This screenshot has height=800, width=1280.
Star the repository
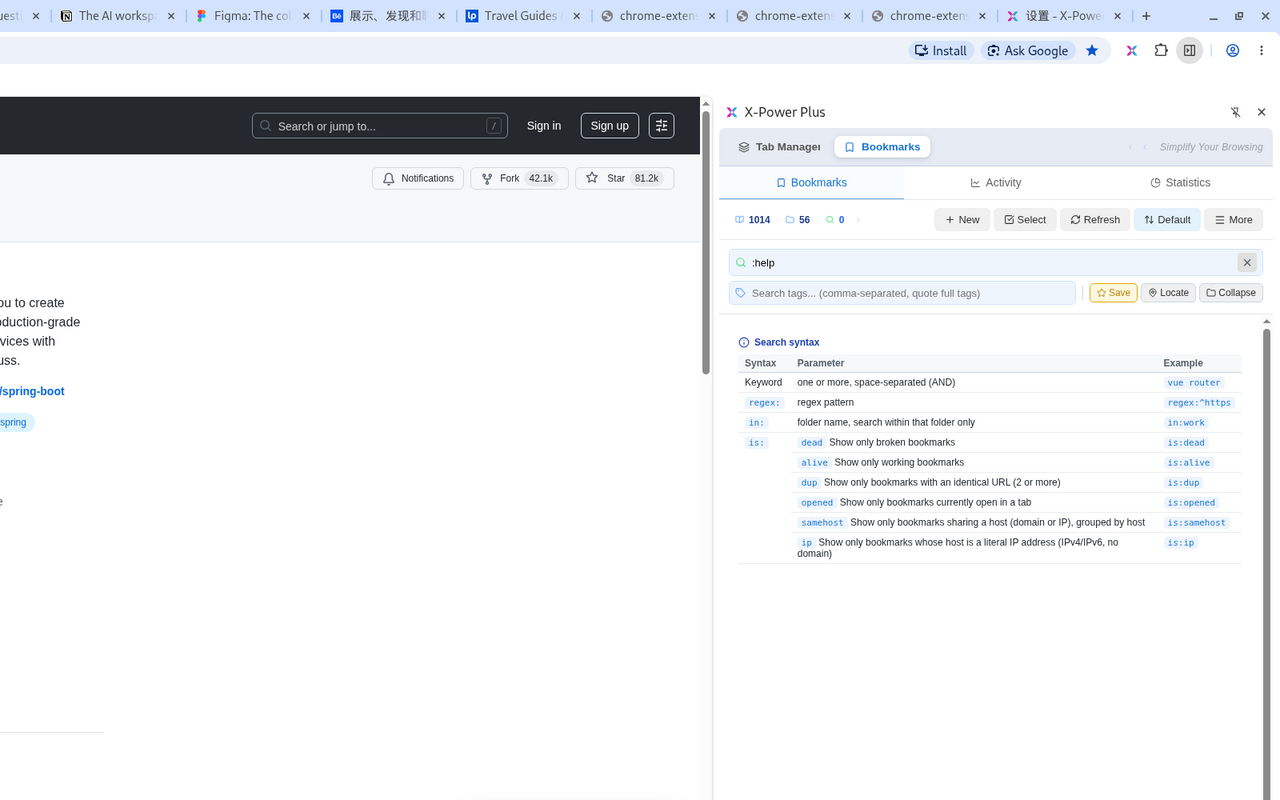point(625,179)
